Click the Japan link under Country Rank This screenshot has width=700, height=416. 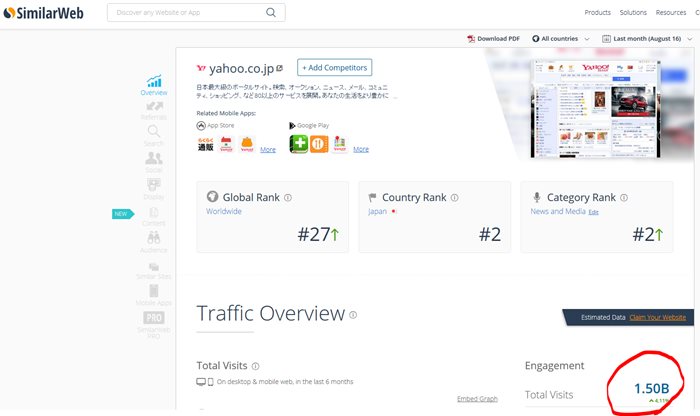coord(377,211)
